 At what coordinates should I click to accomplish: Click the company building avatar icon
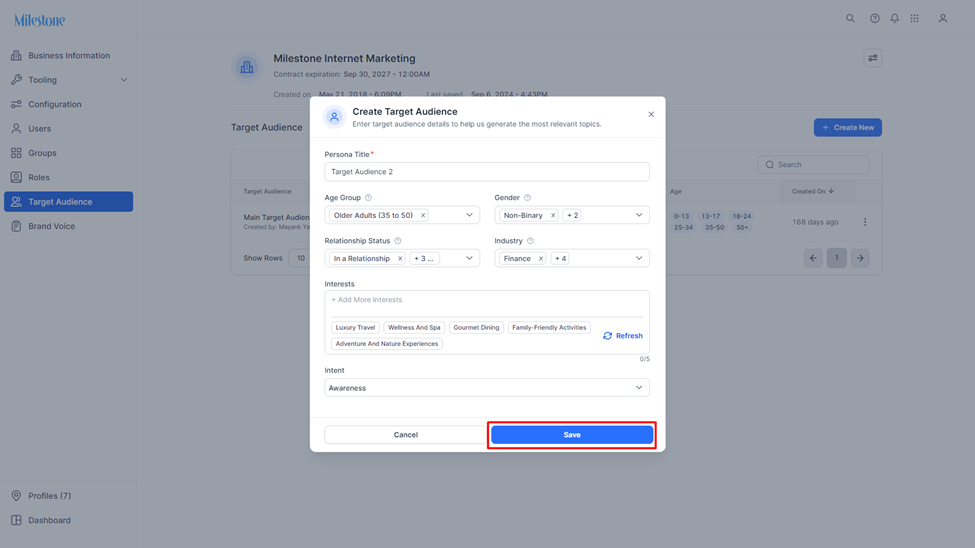click(x=247, y=67)
